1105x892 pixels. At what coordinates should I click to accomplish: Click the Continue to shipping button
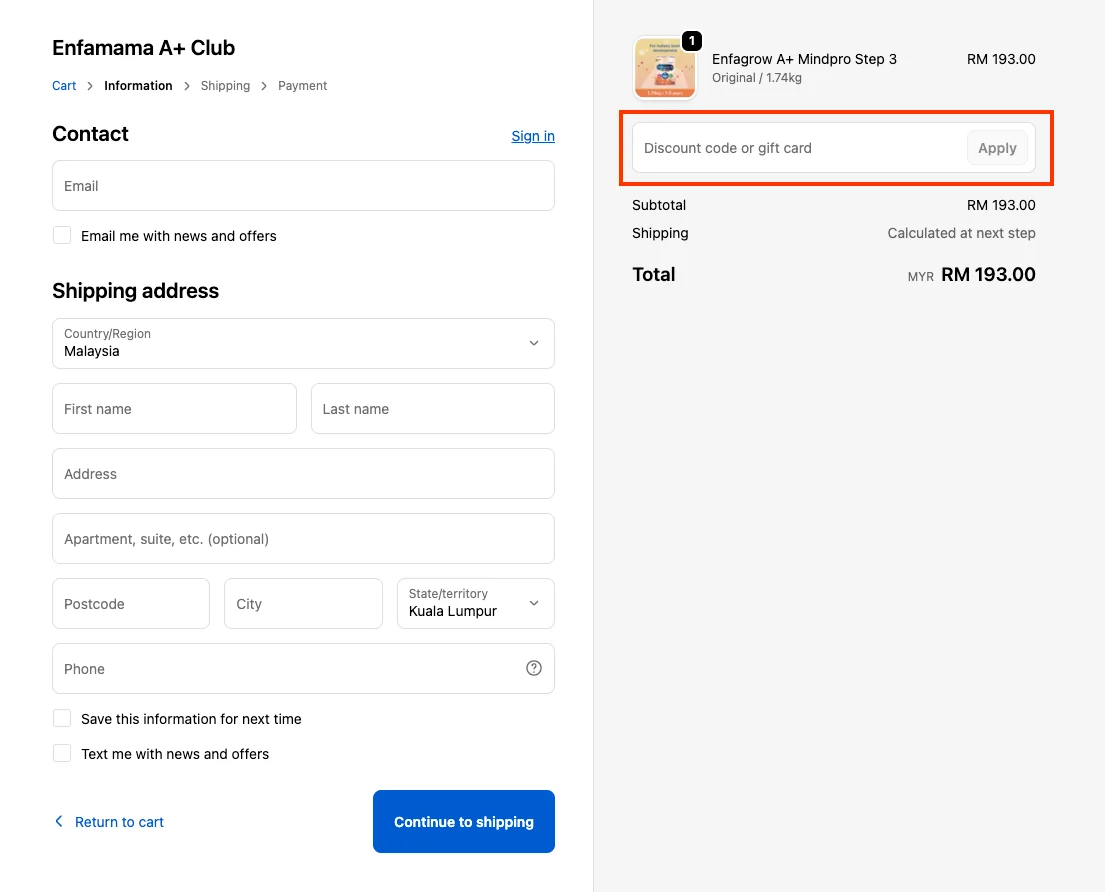point(464,822)
